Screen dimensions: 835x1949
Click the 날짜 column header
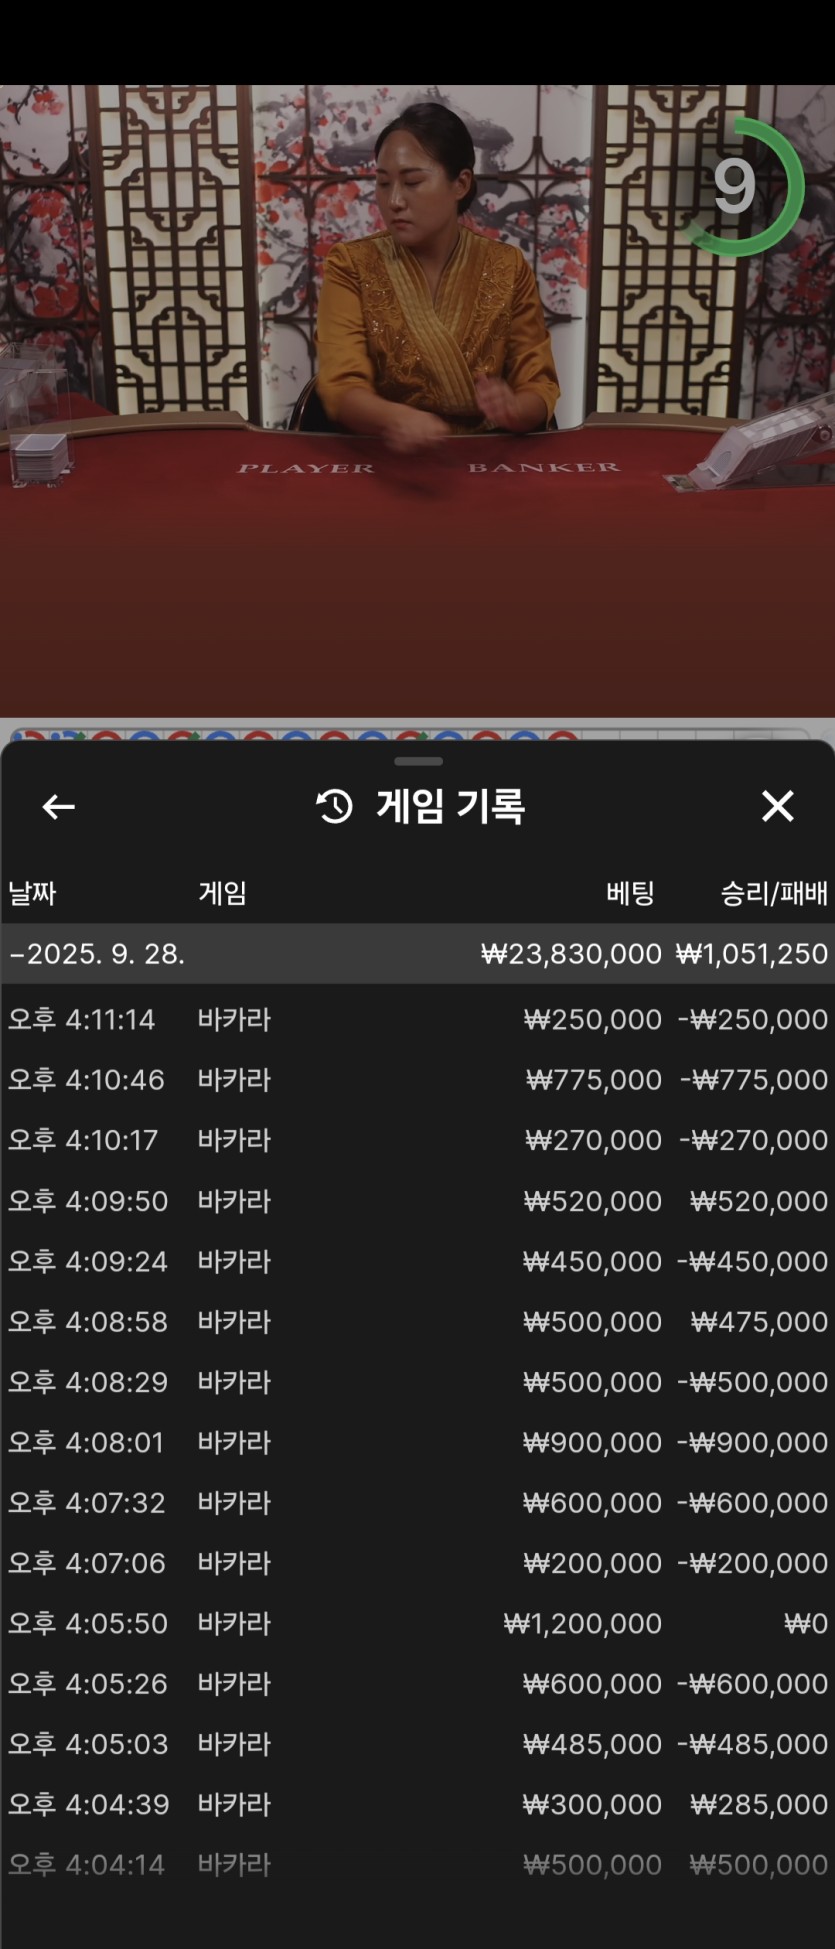32,893
